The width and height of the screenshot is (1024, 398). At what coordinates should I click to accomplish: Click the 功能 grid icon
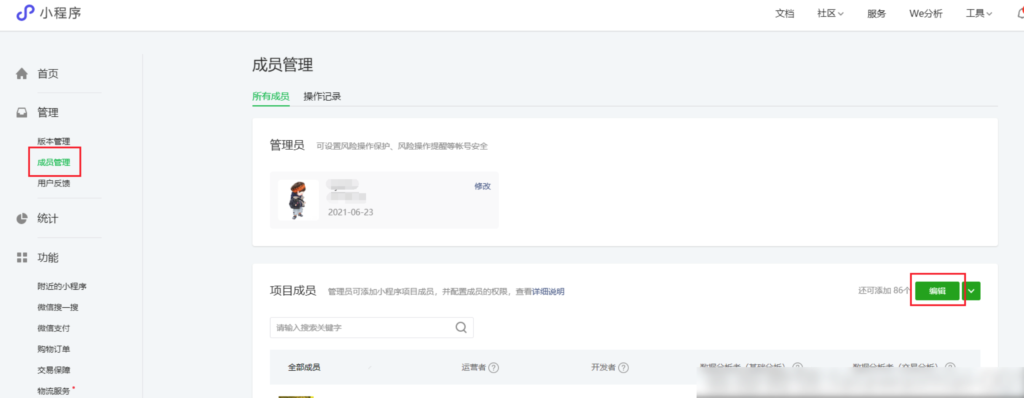pos(22,257)
